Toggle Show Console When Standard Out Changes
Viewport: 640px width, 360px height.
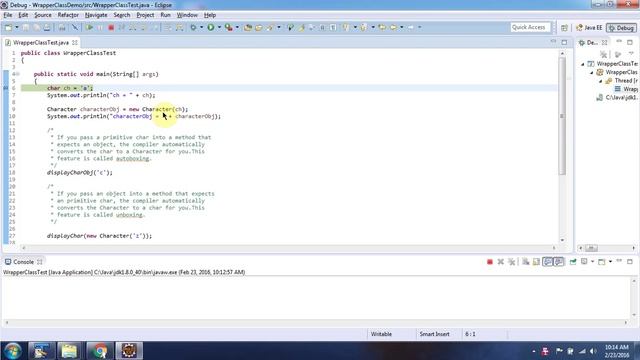[548, 262]
